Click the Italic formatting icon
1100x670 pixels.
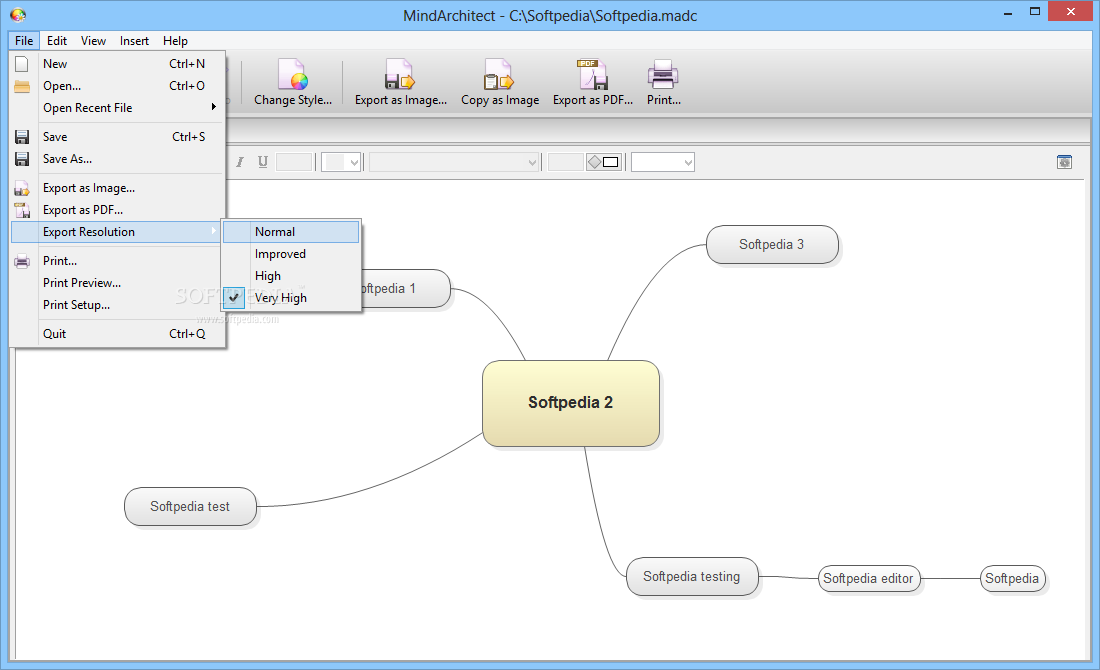point(240,162)
